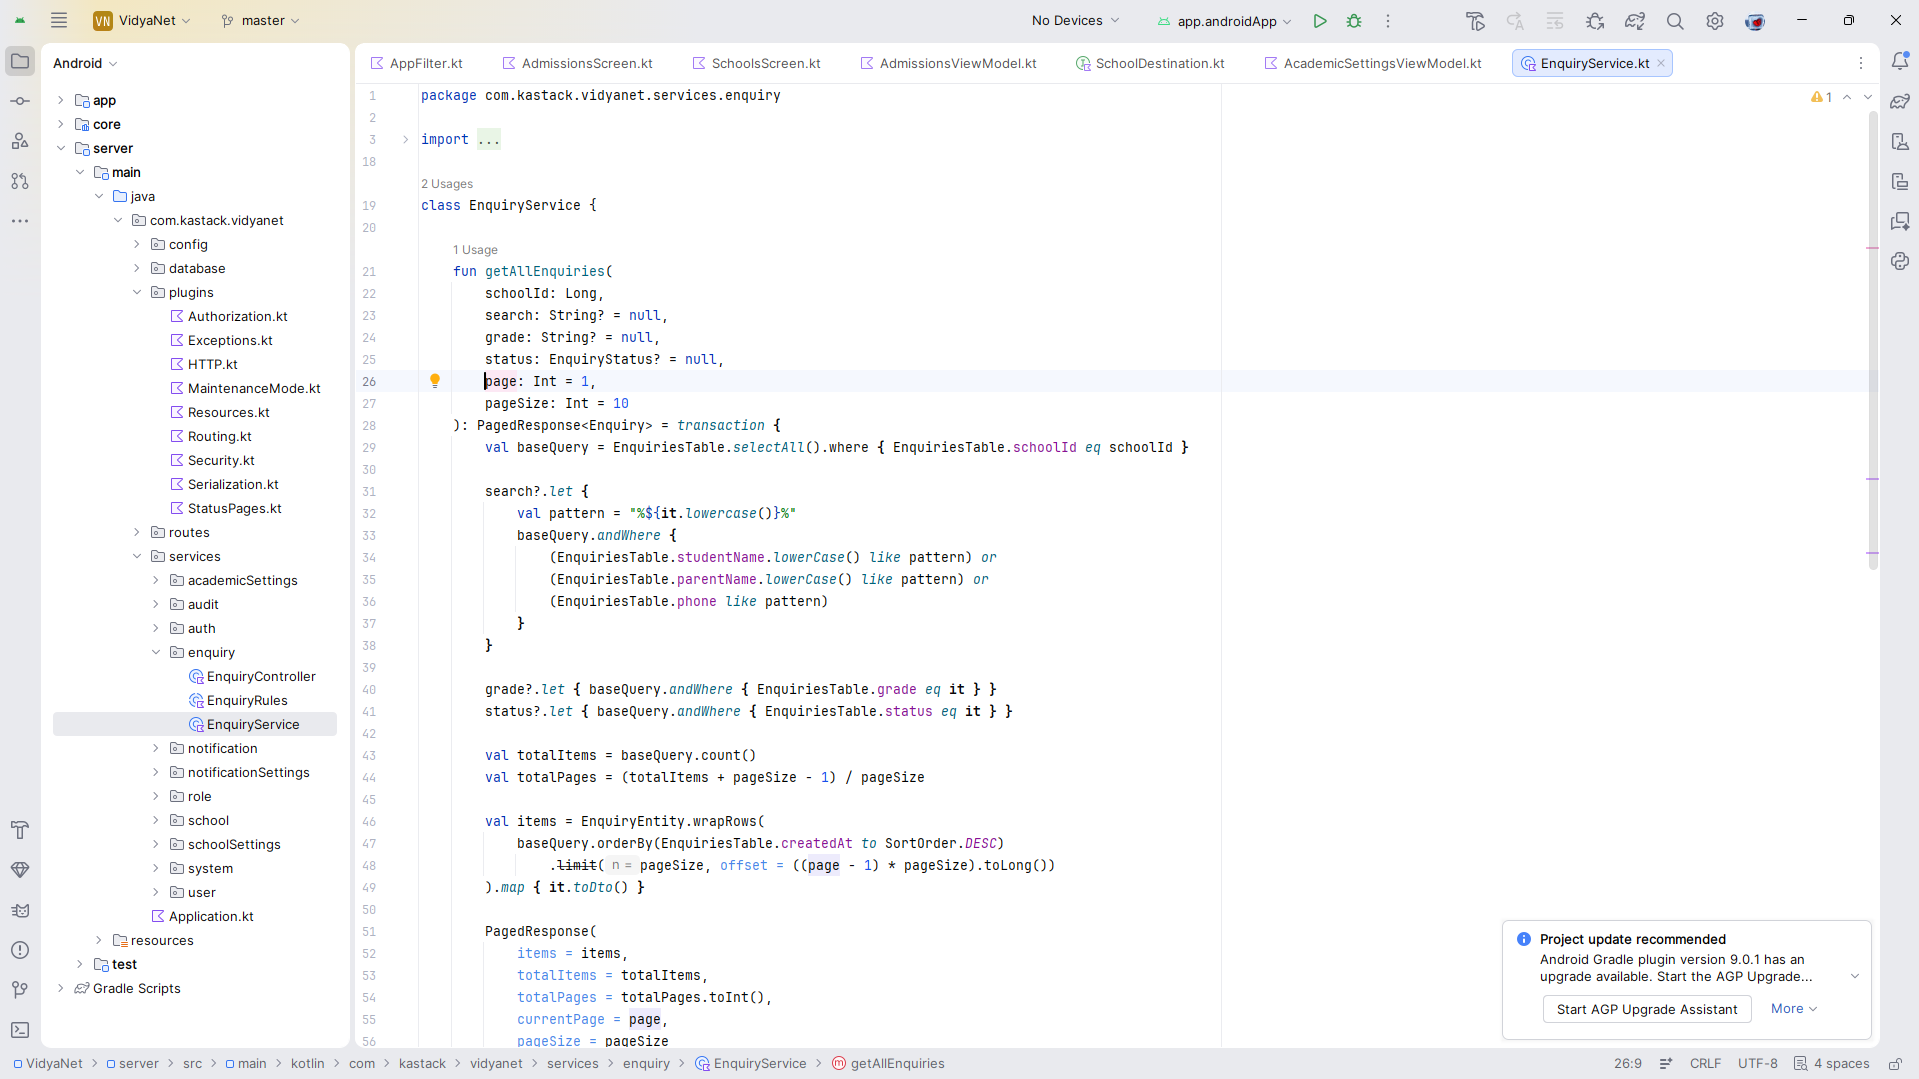Switch to the AppFilter.kt tab
This screenshot has width=1919, height=1079.
(x=417, y=63)
